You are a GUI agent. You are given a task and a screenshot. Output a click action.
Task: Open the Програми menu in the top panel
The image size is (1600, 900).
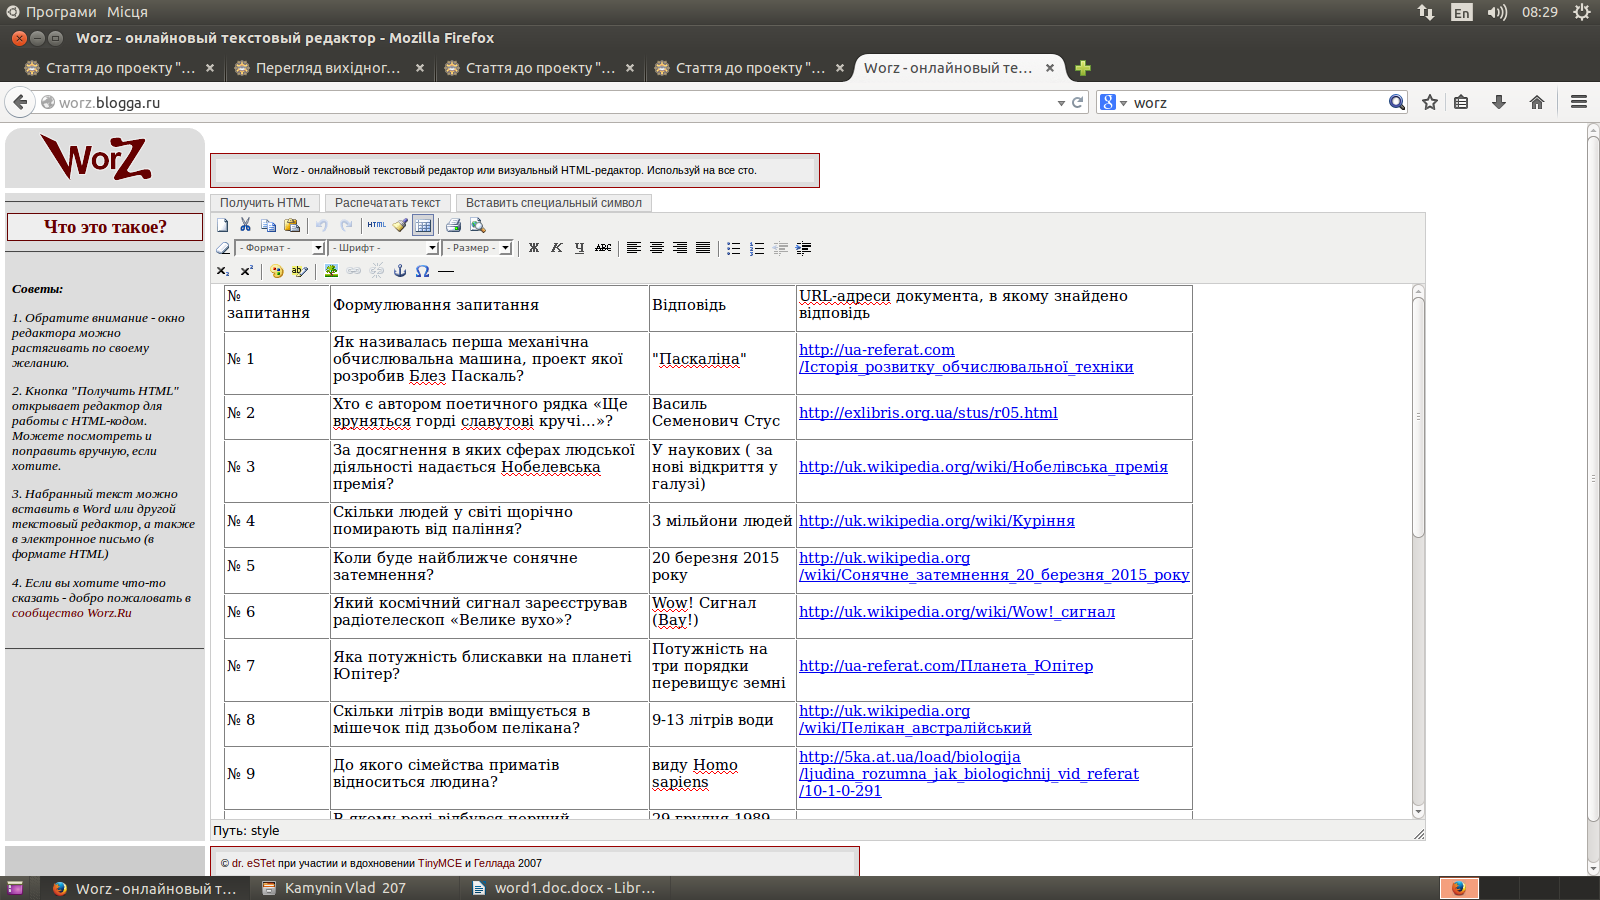pos(61,12)
